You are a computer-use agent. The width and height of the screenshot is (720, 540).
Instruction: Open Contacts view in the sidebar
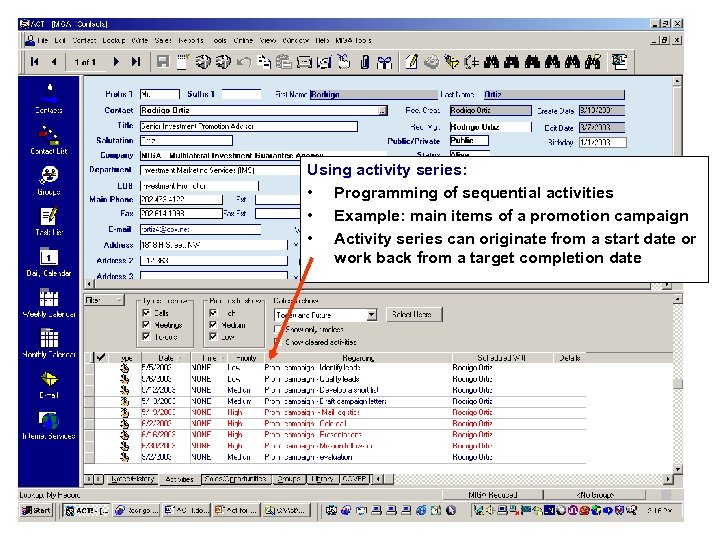coord(49,99)
